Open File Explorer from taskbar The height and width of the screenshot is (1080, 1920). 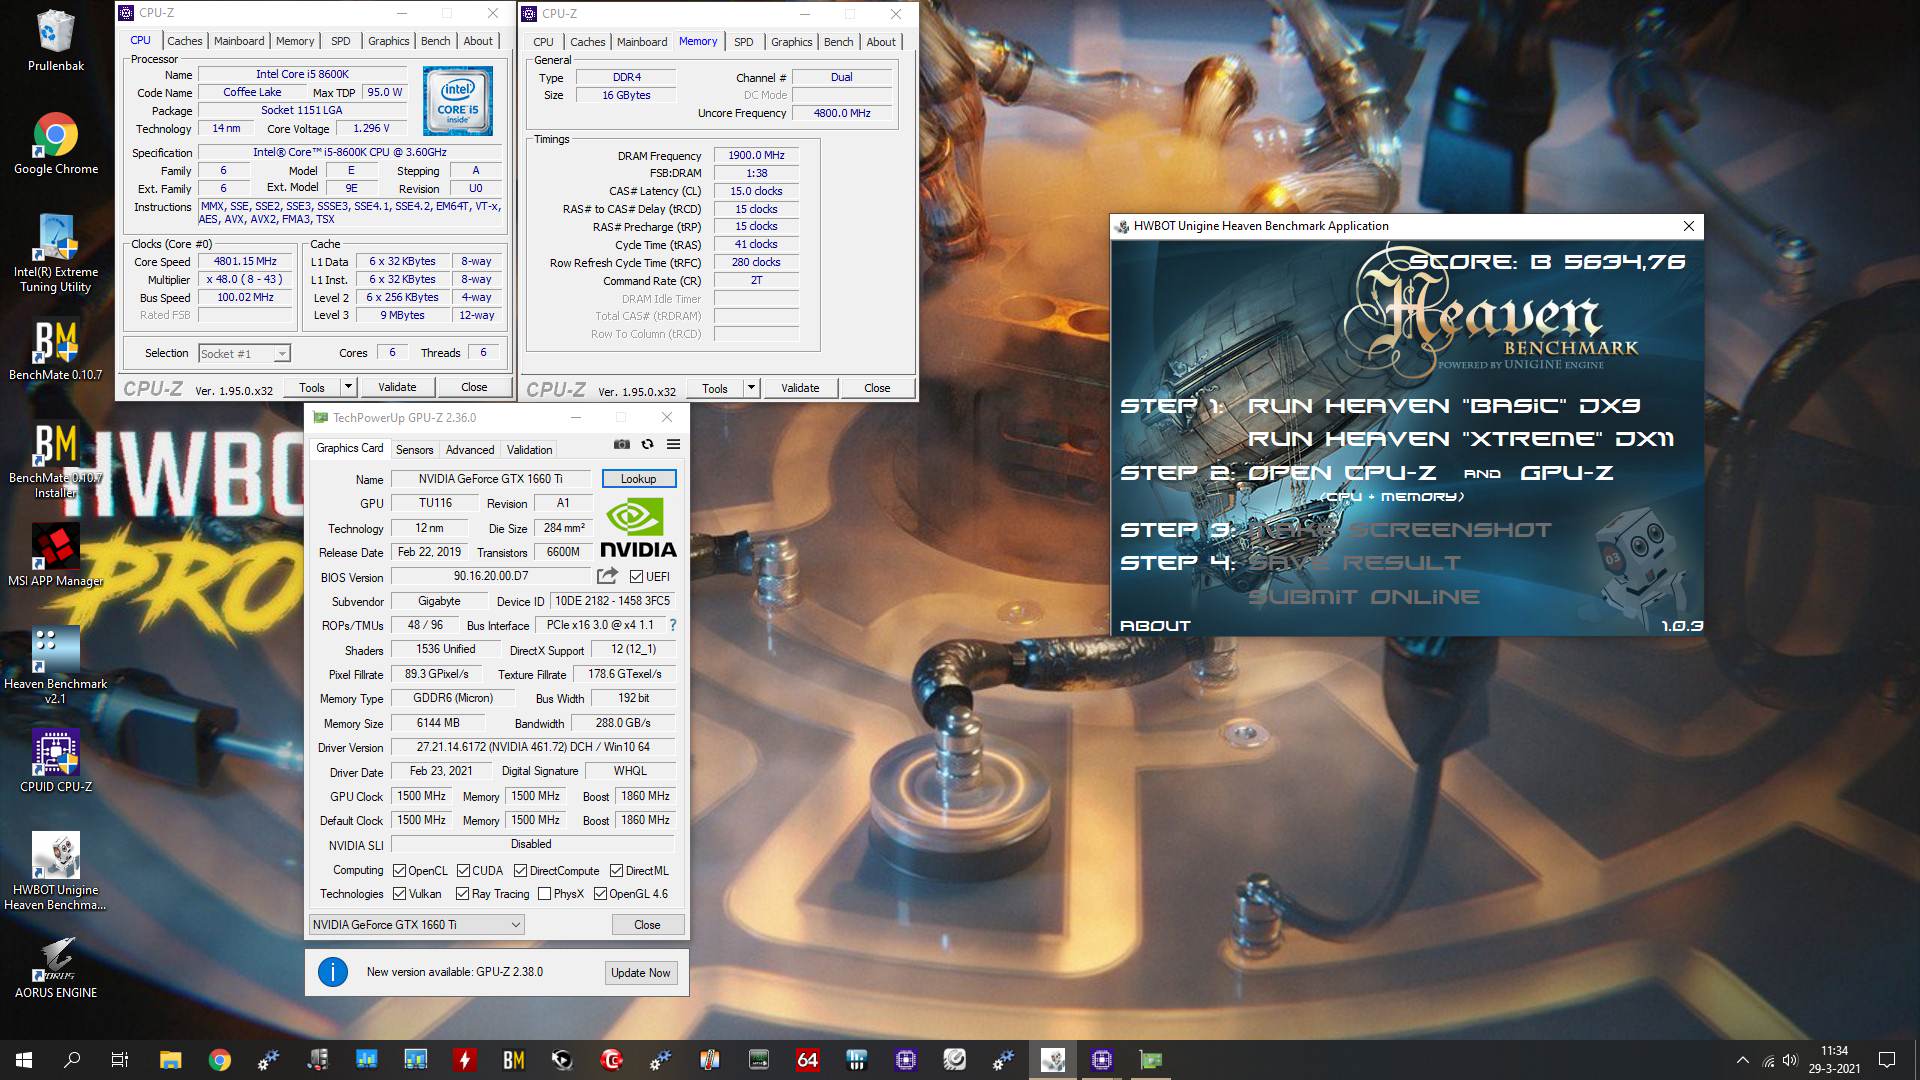click(170, 1060)
